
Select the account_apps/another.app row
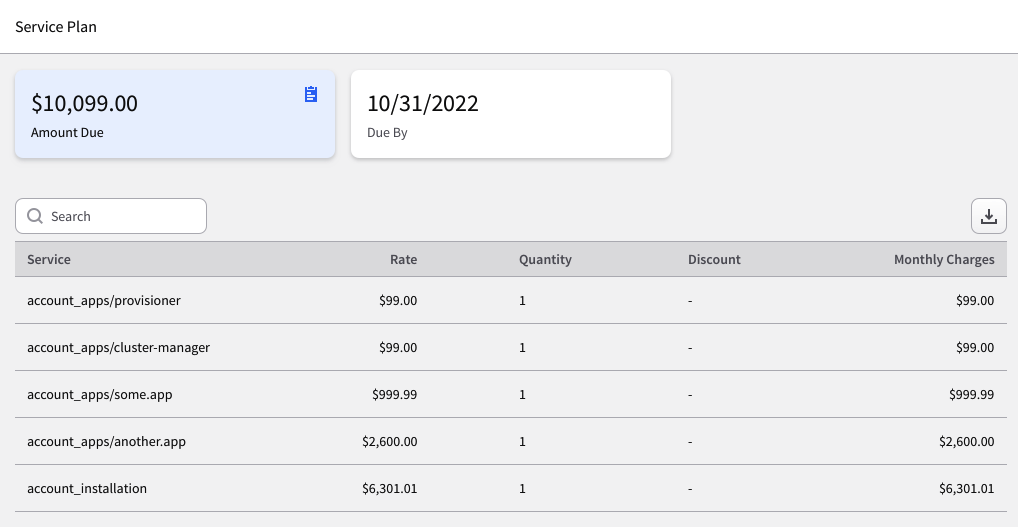pos(511,441)
